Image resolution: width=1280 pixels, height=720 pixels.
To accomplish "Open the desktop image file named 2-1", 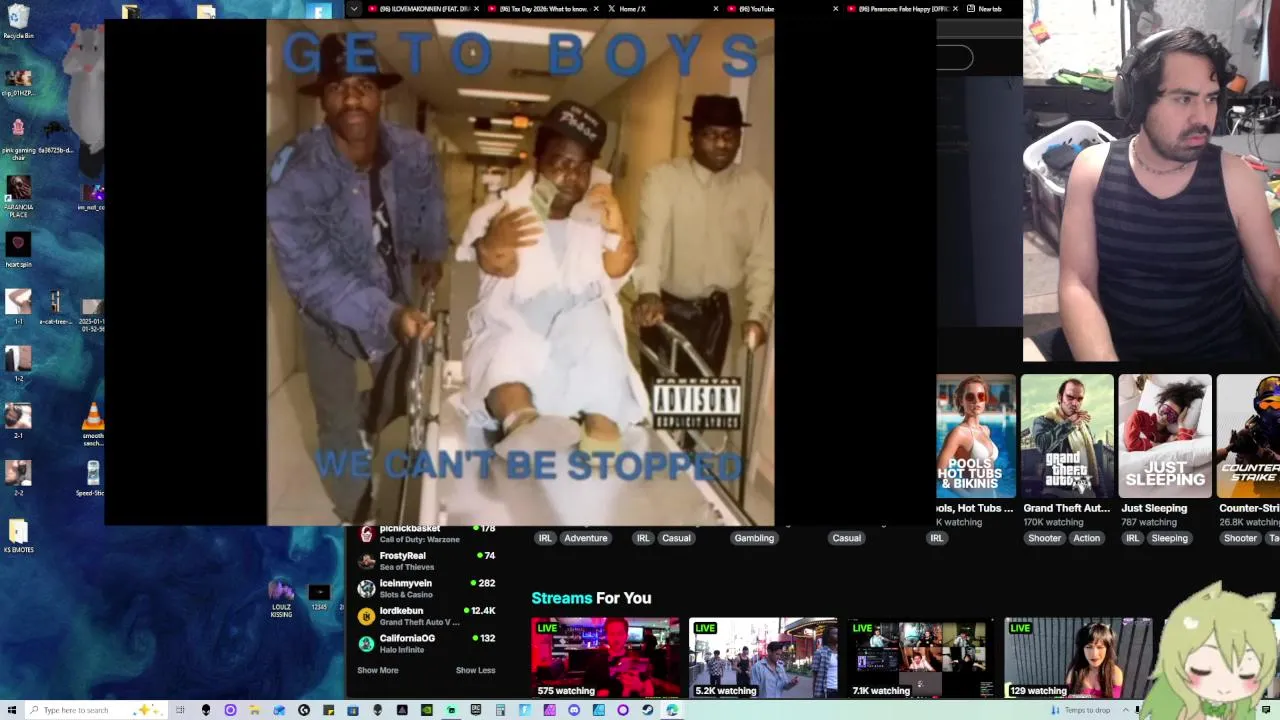I will (x=18, y=421).
